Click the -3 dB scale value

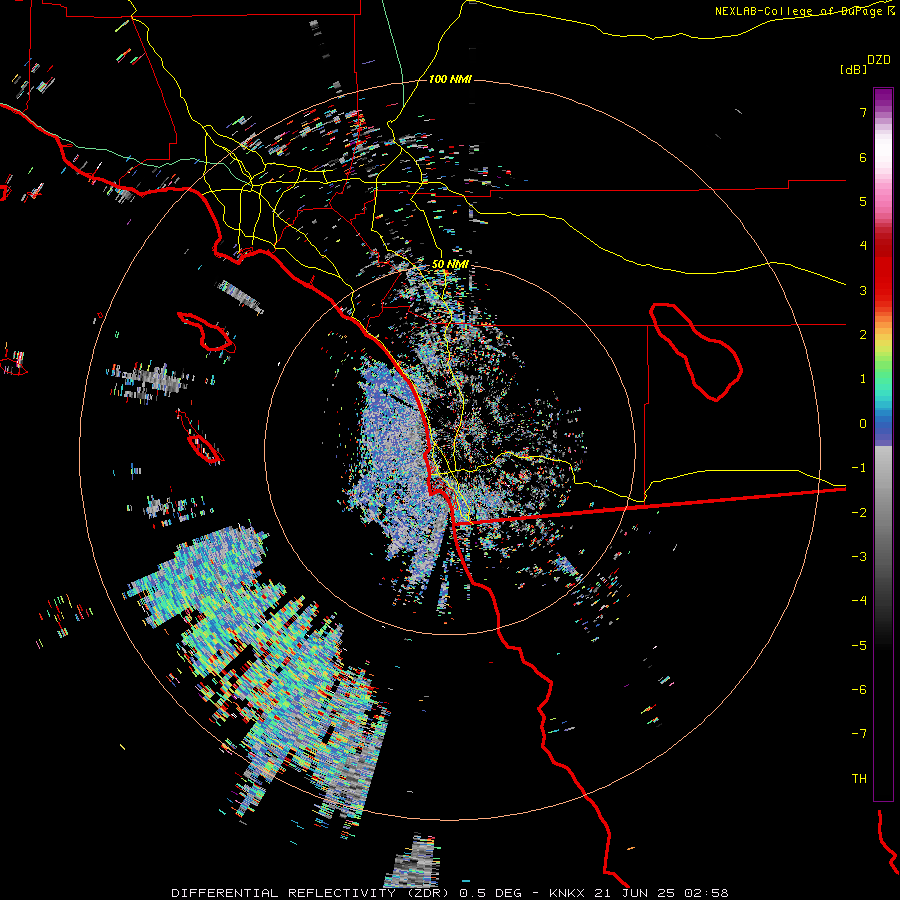pos(859,557)
